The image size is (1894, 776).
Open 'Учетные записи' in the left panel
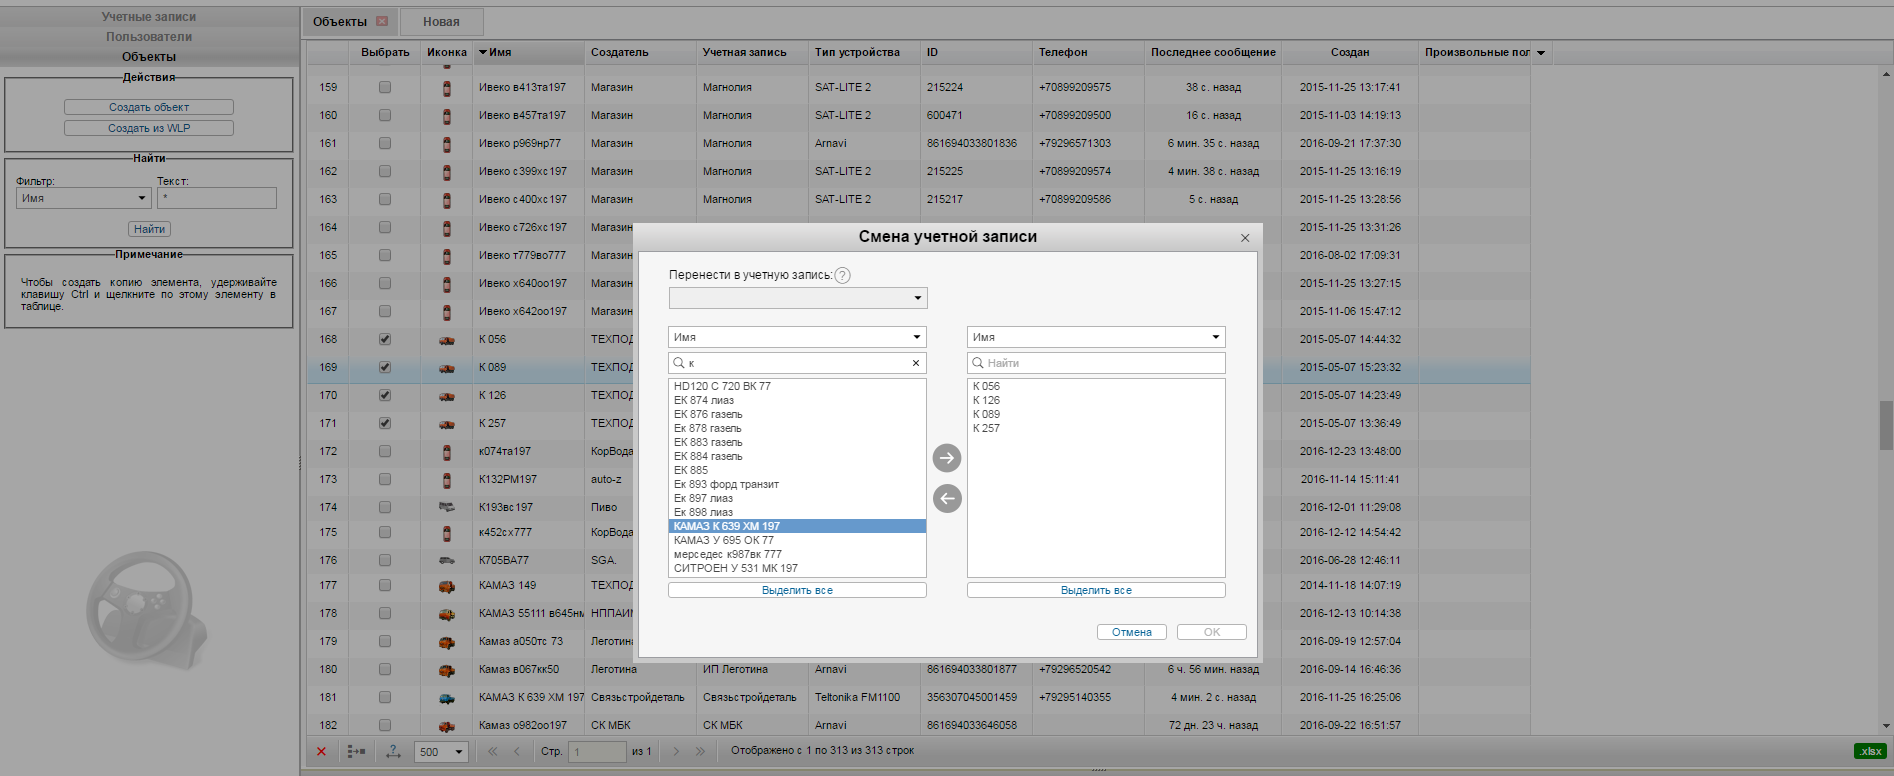[149, 17]
